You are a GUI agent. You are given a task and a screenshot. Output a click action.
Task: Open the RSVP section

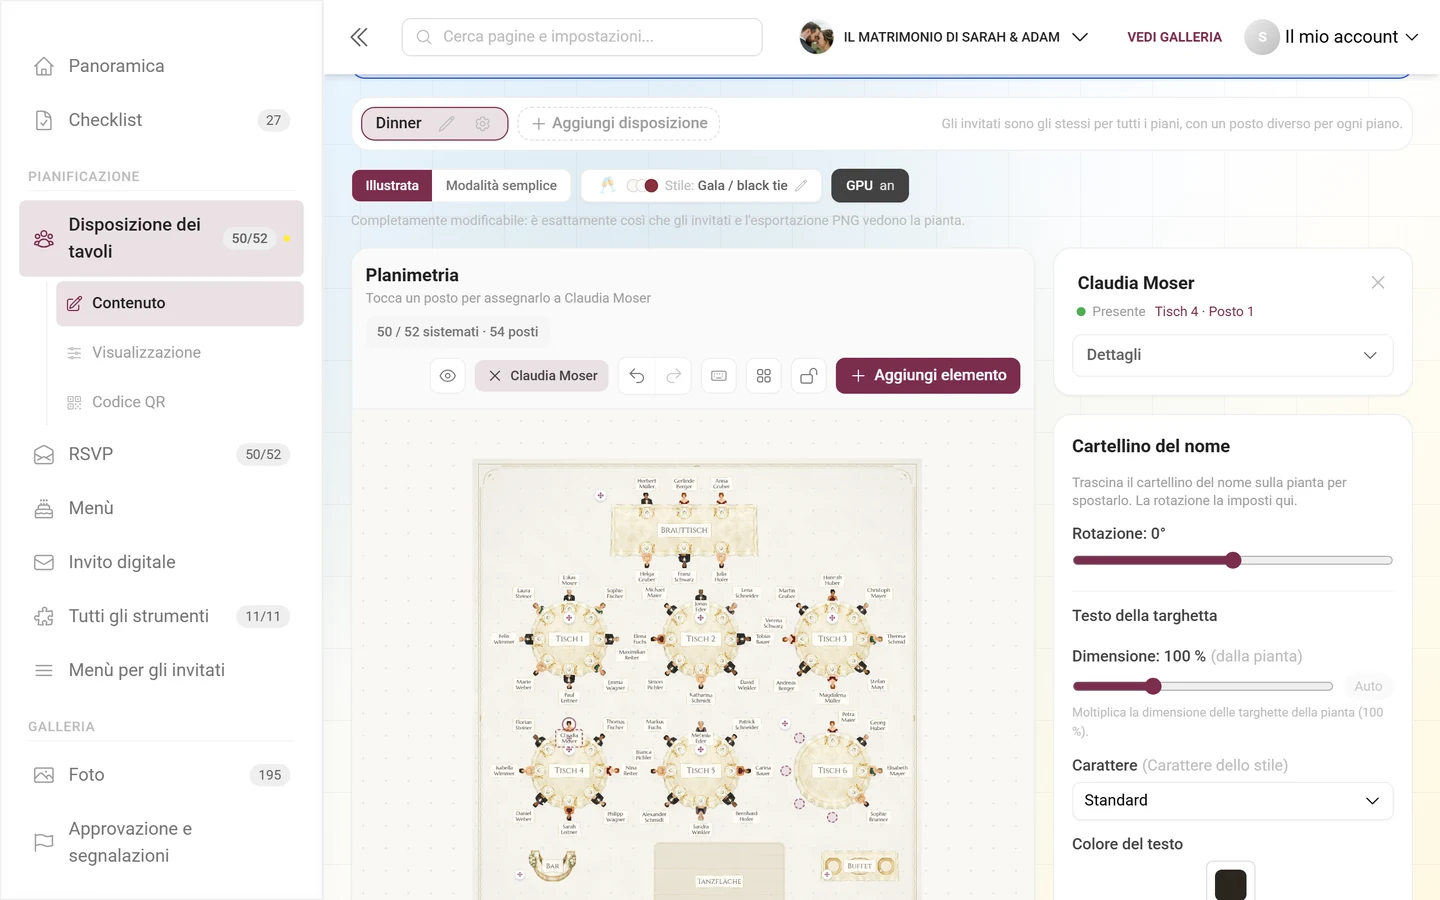click(x=161, y=454)
